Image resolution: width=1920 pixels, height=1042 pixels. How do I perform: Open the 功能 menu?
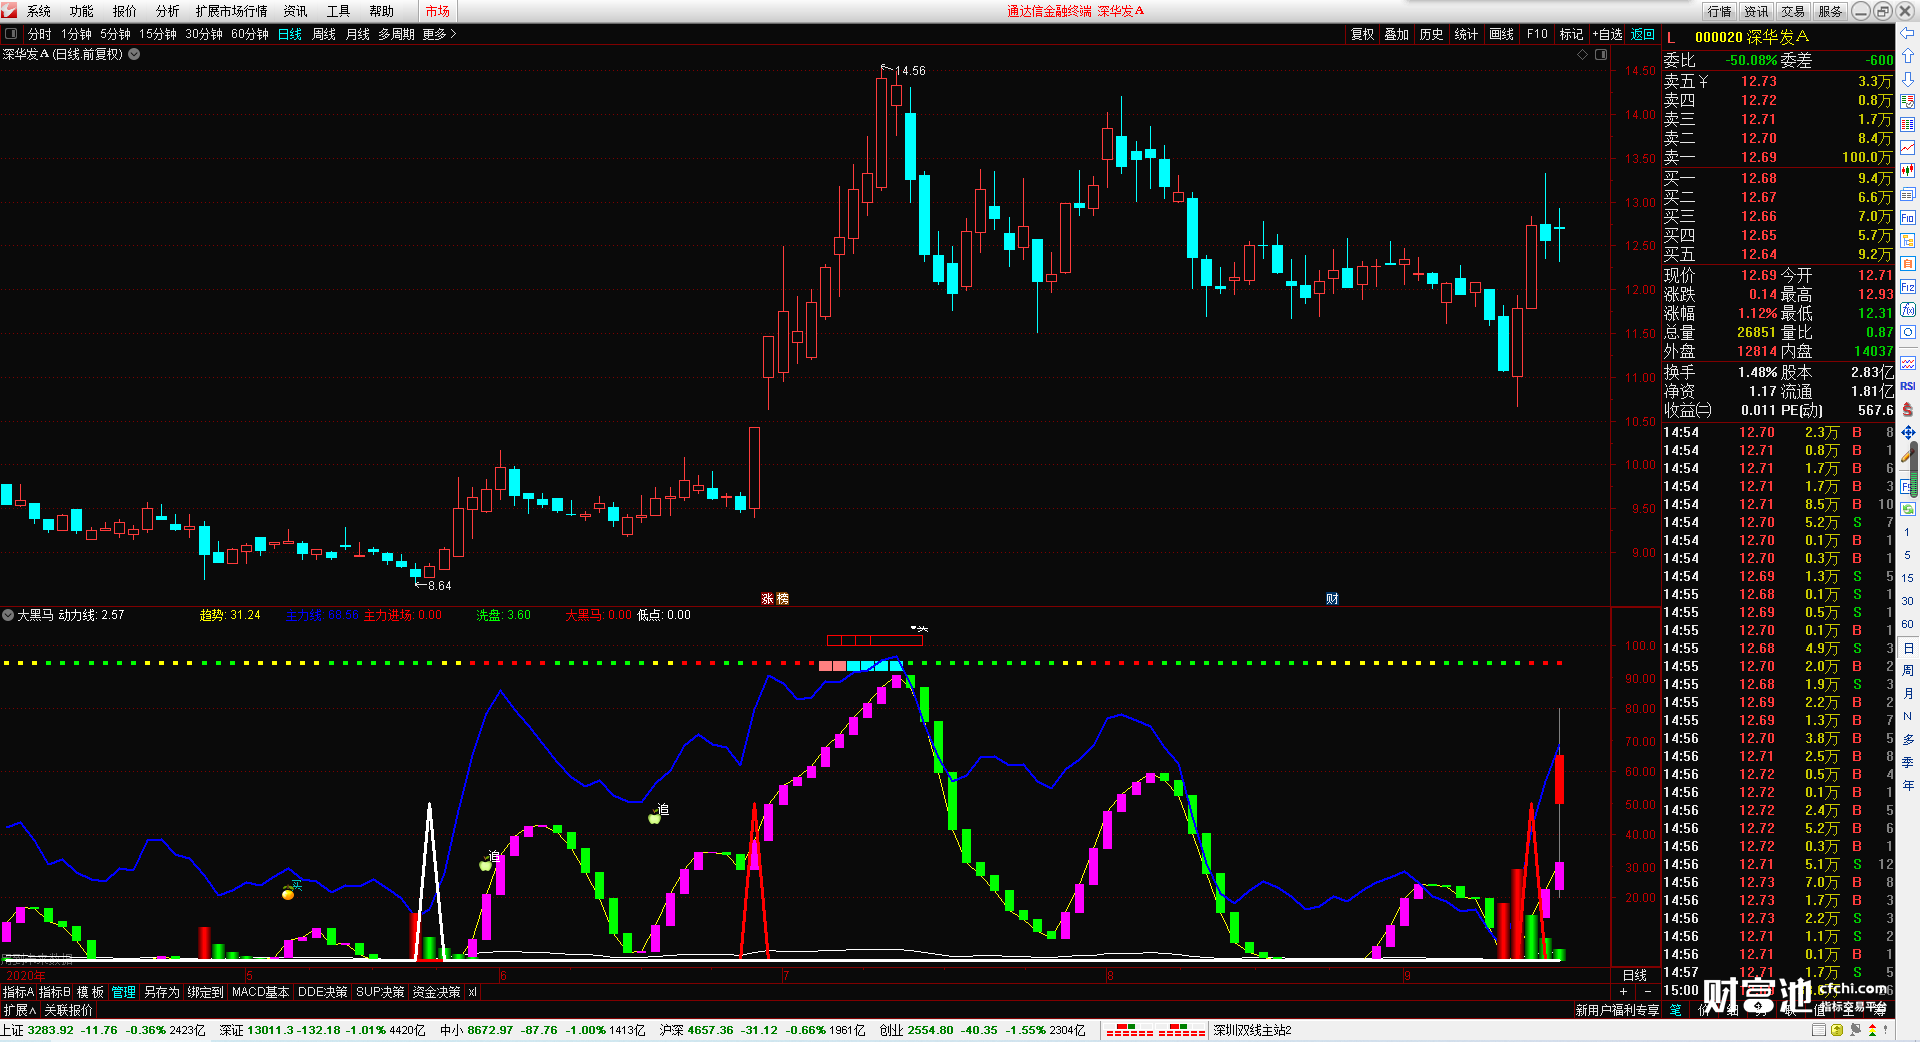coord(82,11)
